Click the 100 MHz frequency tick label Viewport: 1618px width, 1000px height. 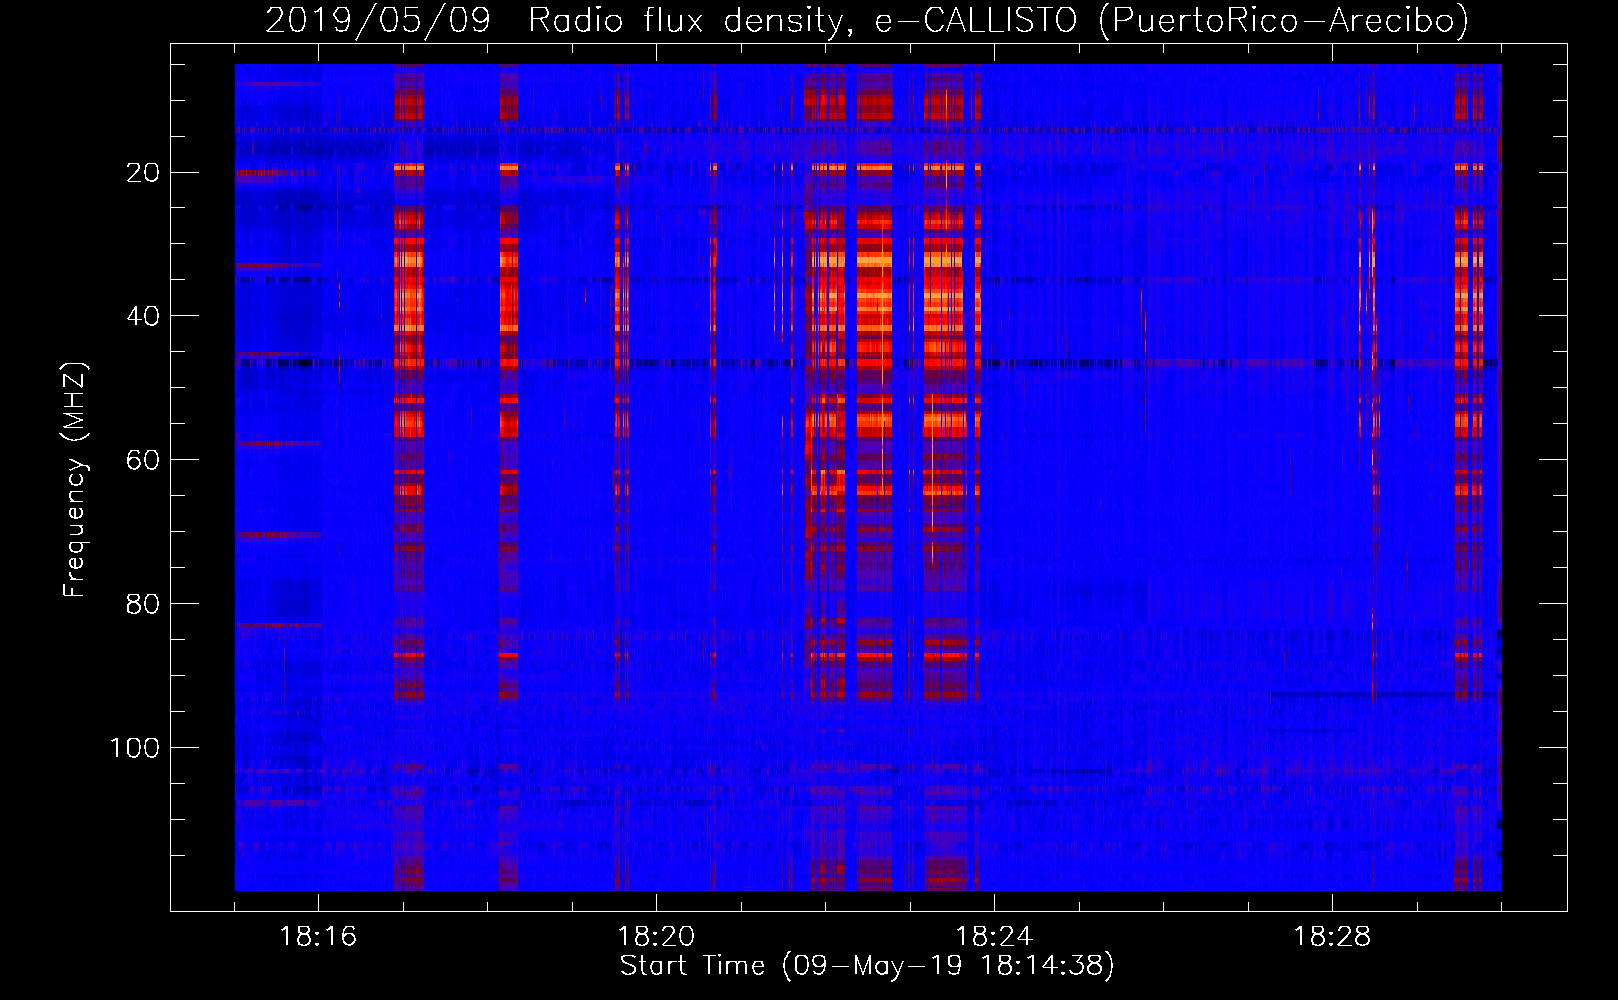click(x=135, y=749)
